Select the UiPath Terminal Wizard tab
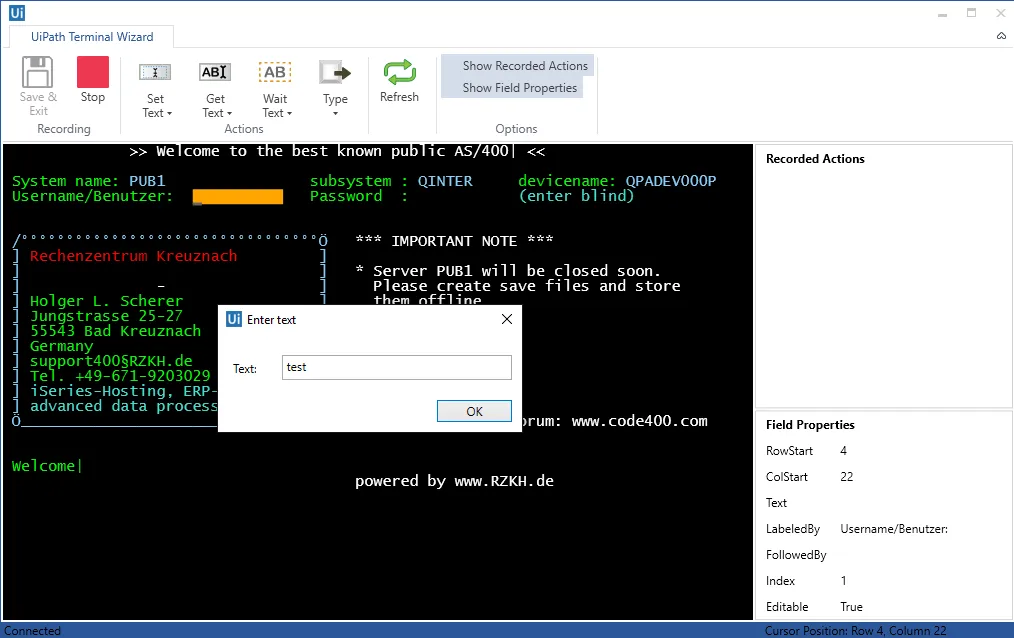 click(x=92, y=37)
